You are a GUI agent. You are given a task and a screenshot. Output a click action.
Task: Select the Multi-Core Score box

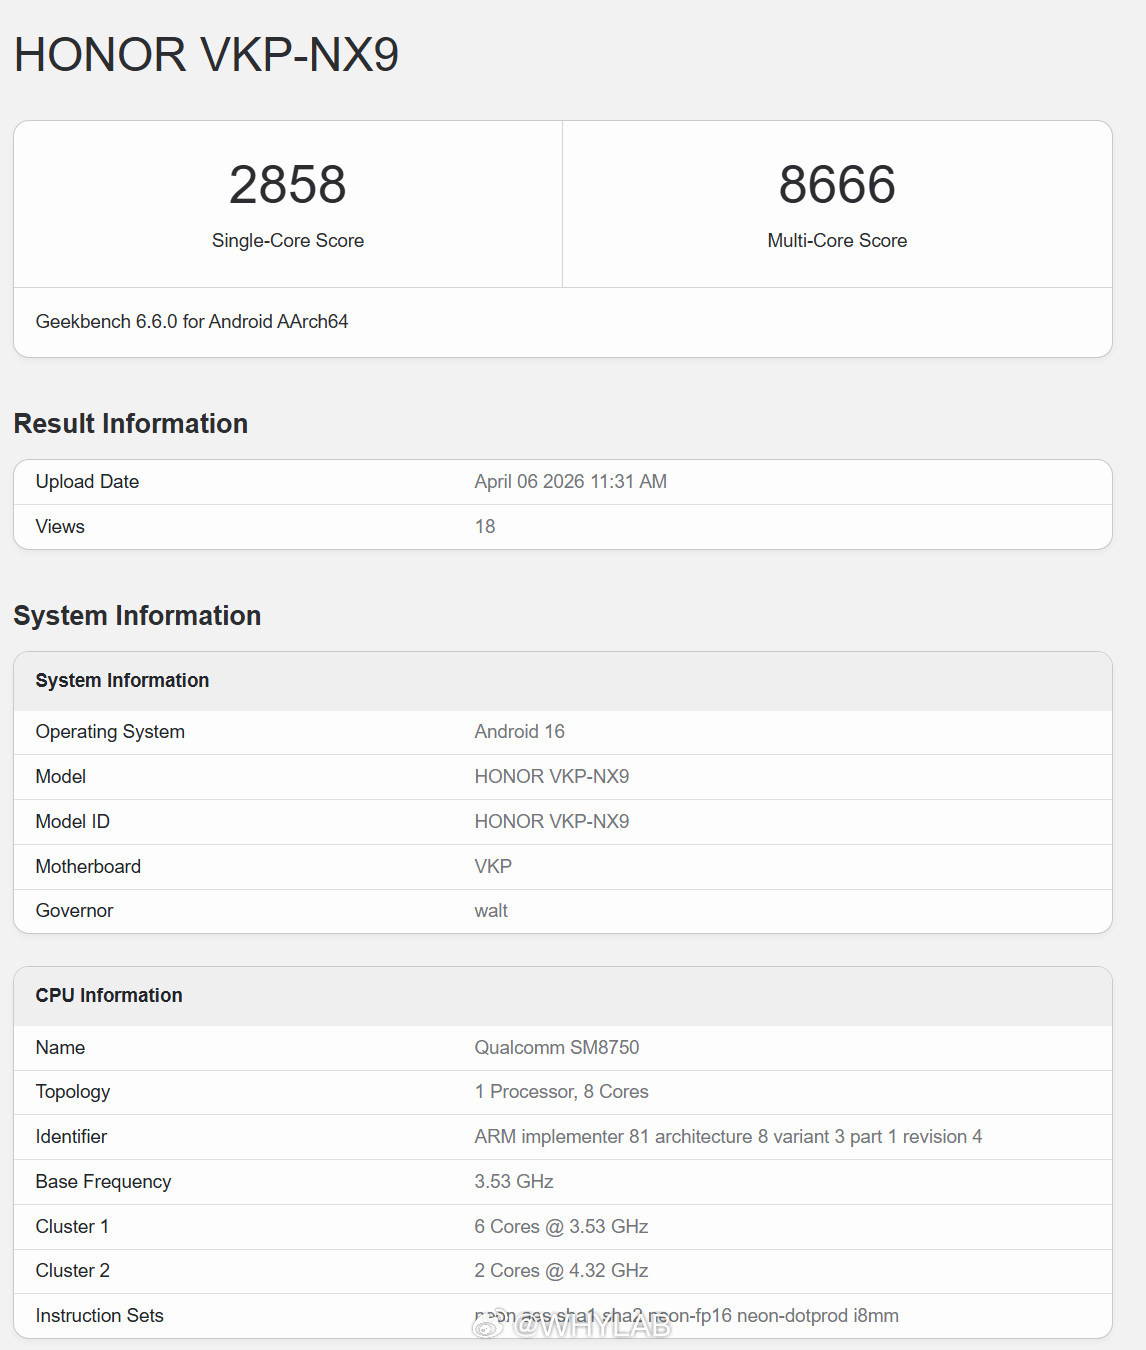[x=837, y=204]
